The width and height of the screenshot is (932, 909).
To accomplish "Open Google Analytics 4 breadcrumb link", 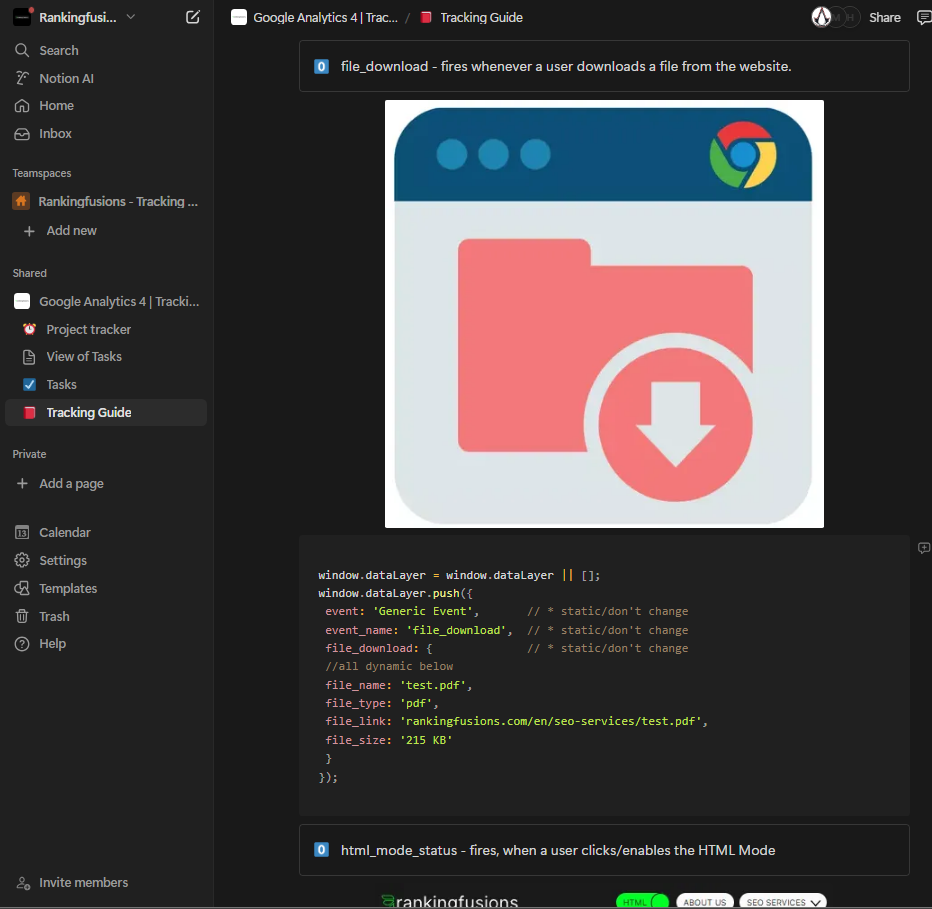I will pos(324,17).
